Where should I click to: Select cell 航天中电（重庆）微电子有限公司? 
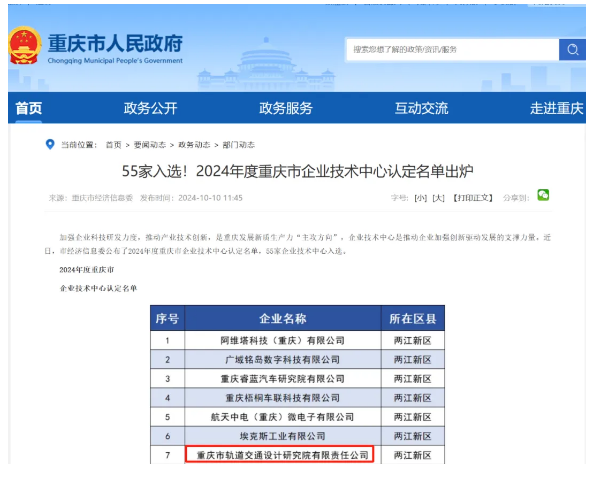coord(283,417)
